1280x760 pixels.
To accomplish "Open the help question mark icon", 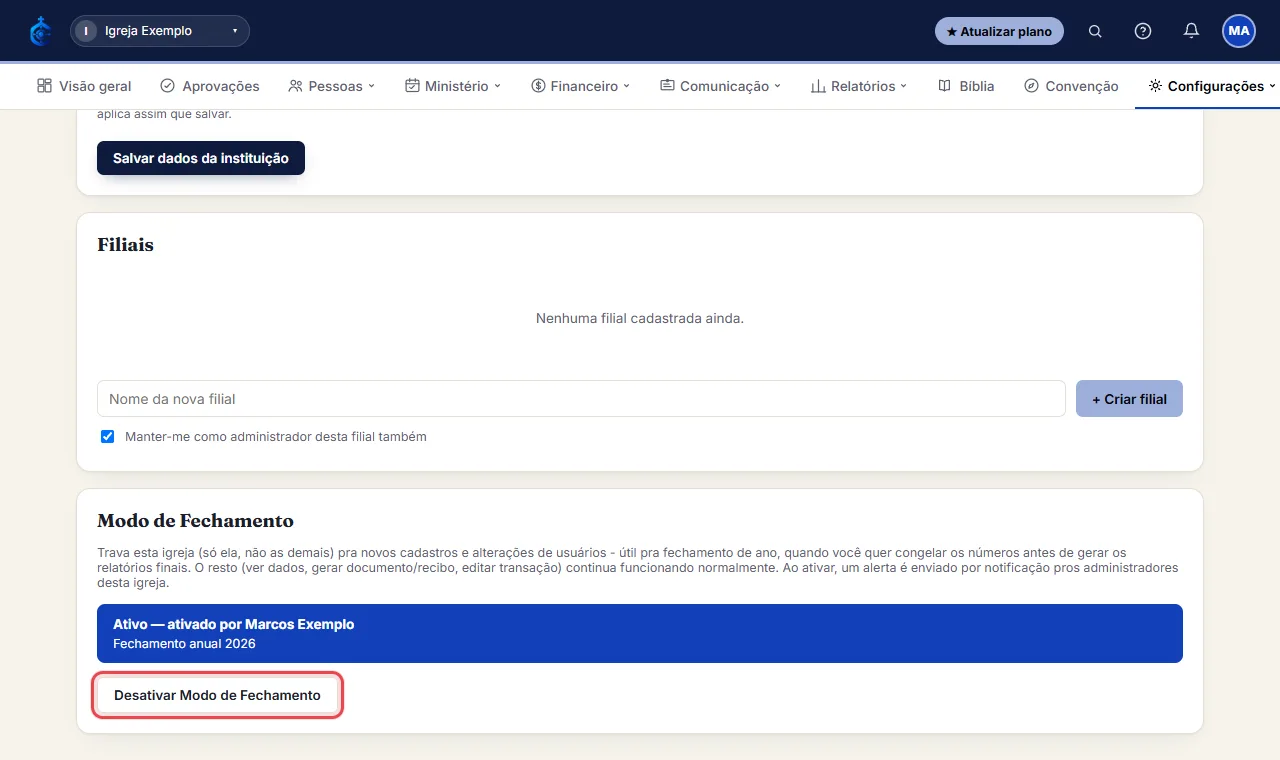I will [x=1143, y=31].
